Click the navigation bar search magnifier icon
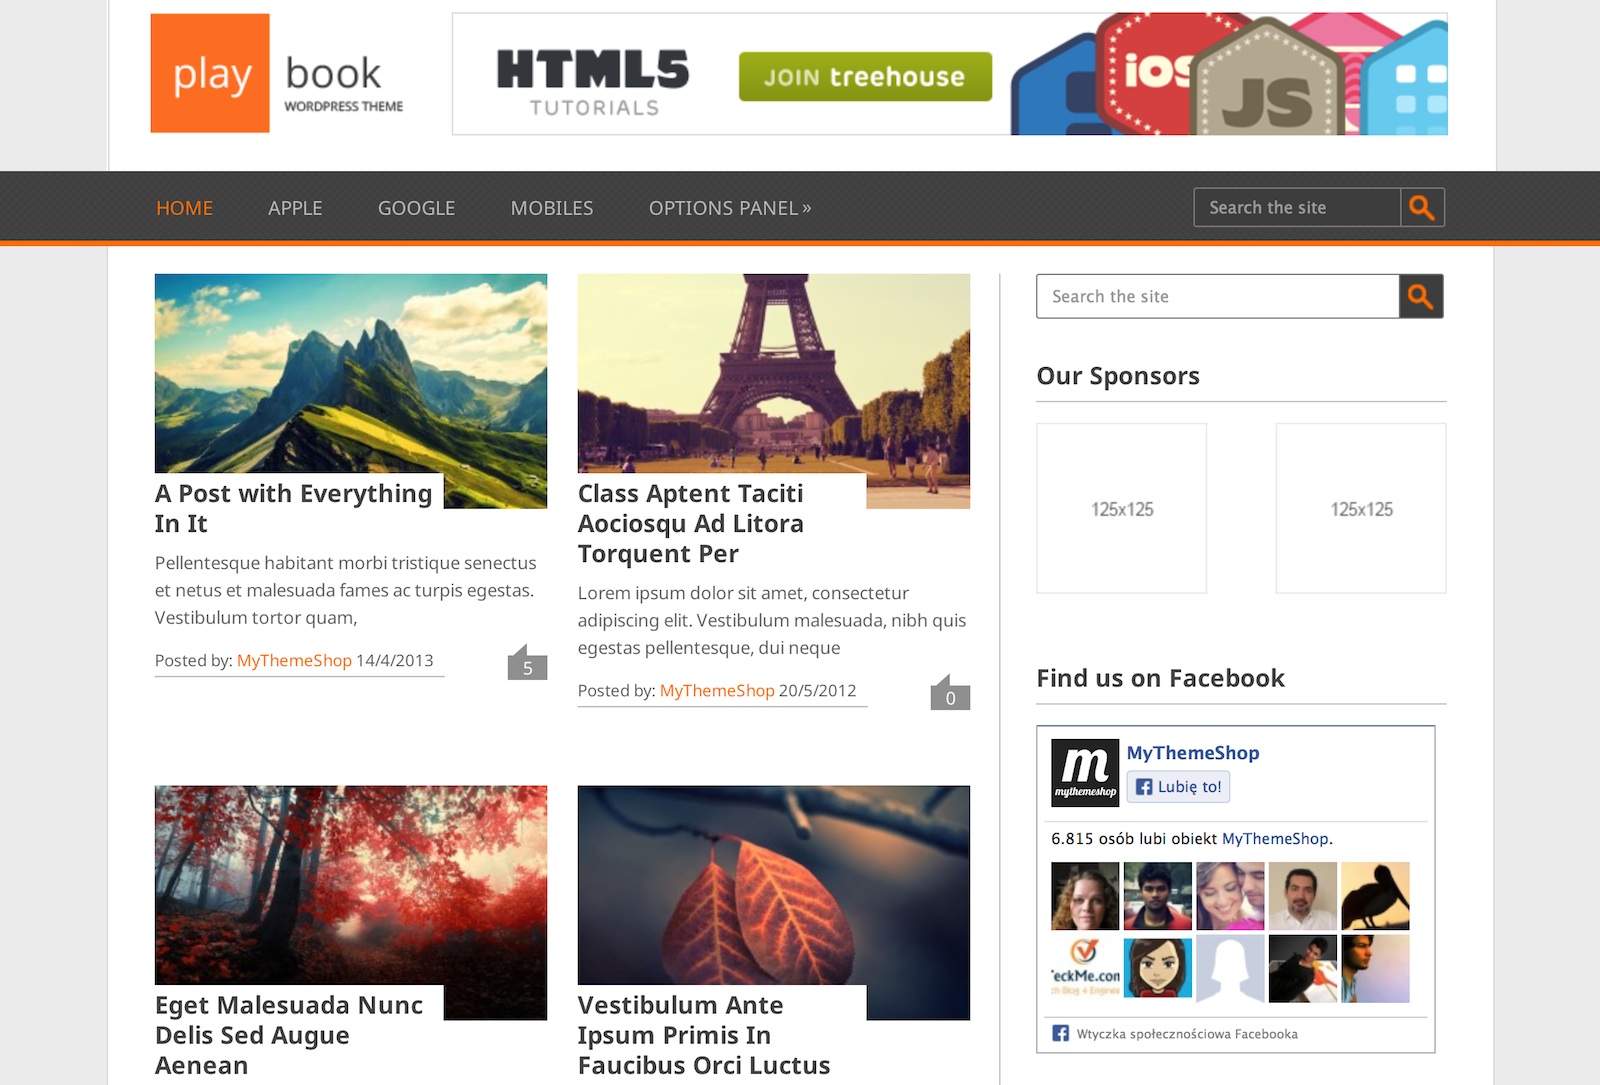The height and width of the screenshot is (1085, 1600). [x=1421, y=208]
